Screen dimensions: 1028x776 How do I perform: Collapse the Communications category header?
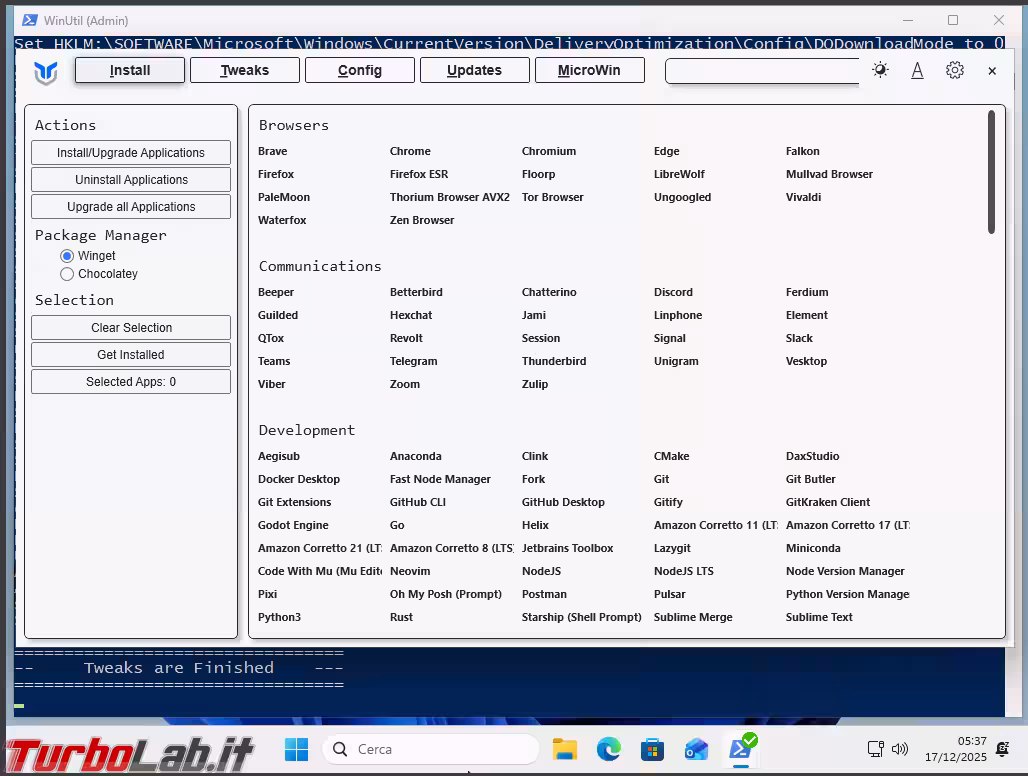tap(320, 266)
